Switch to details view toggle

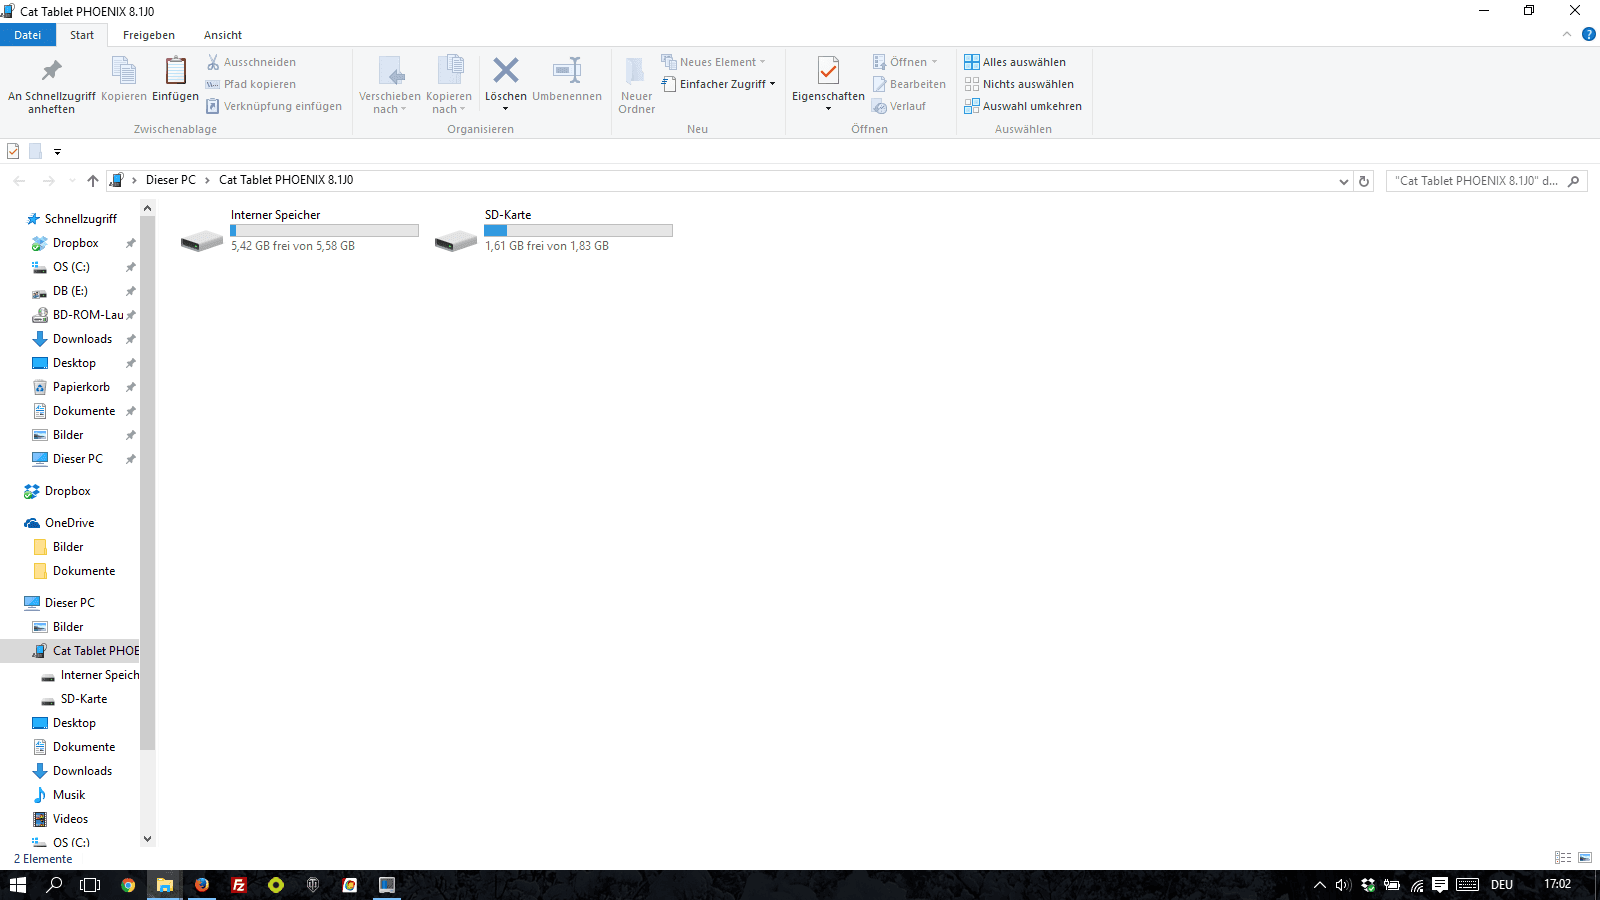point(1563,858)
